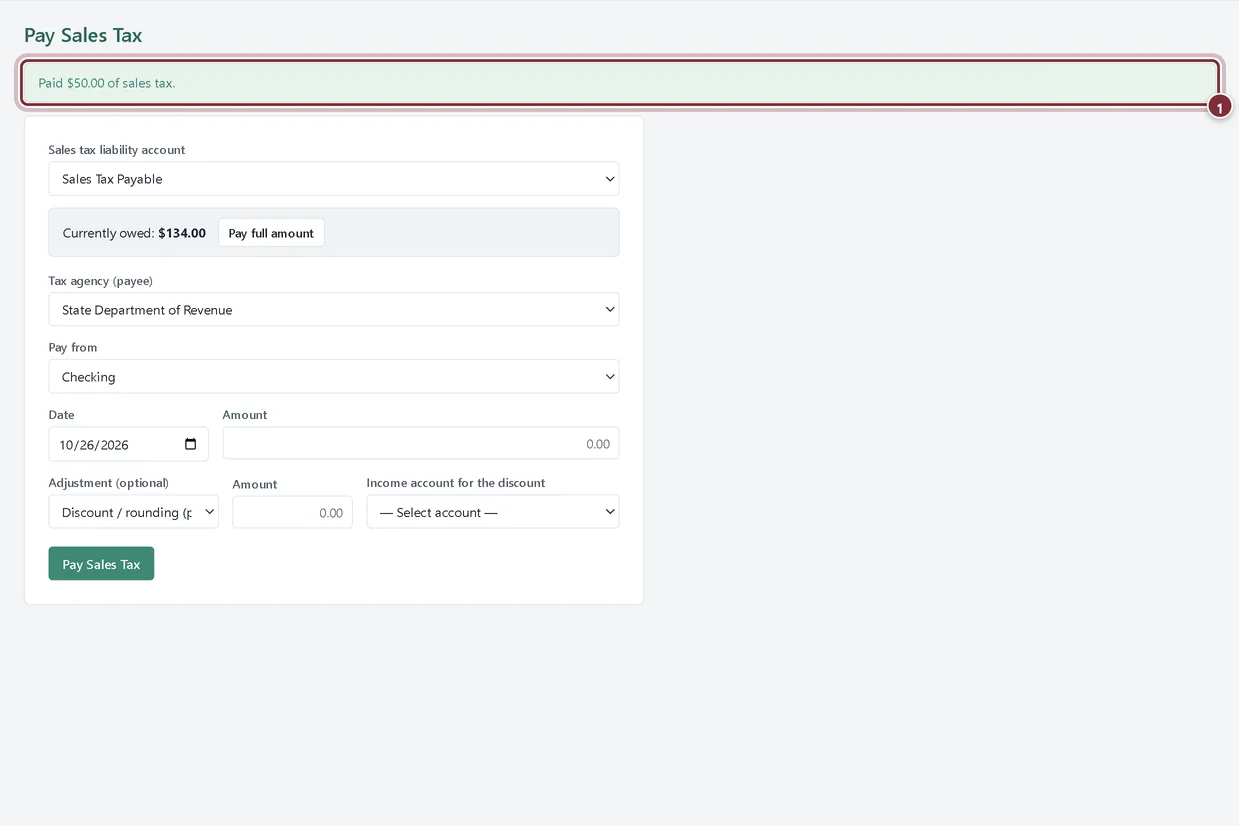Image resolution: width=1239 pixels, height=826 pixels.
Task: Click the Pay Sales Tax page heading
Action: pyautogui.click(x=83, y=35)
